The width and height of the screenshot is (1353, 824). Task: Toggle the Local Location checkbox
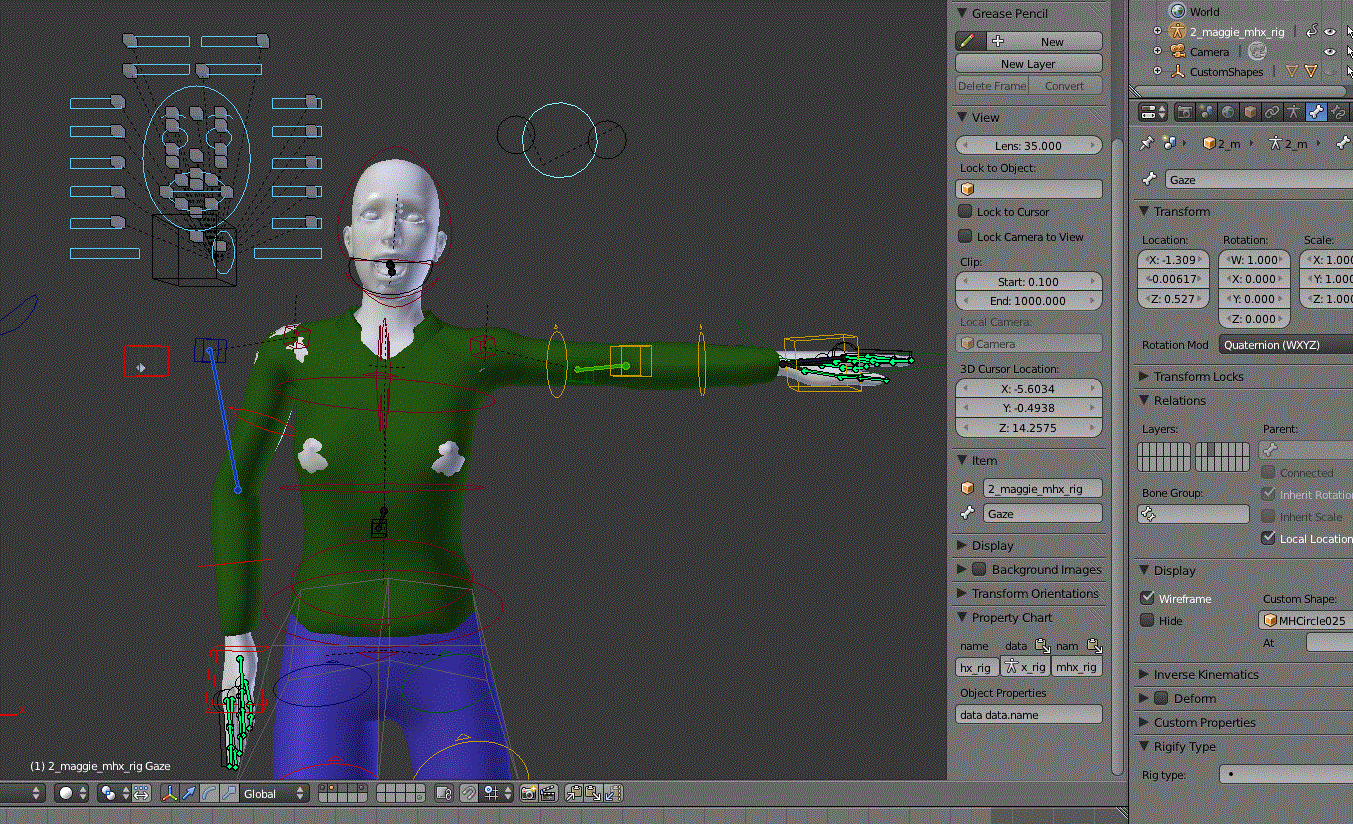[1268, 538]
